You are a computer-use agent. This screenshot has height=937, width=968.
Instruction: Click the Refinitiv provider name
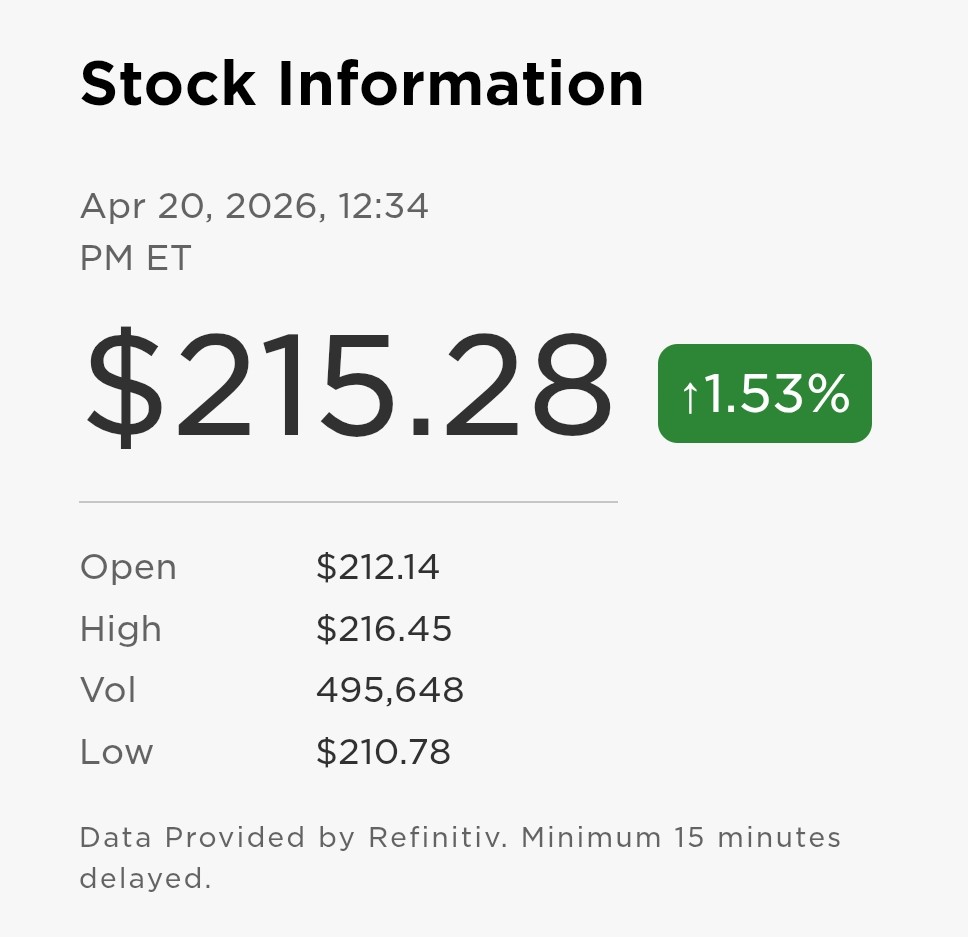[438, 836]
